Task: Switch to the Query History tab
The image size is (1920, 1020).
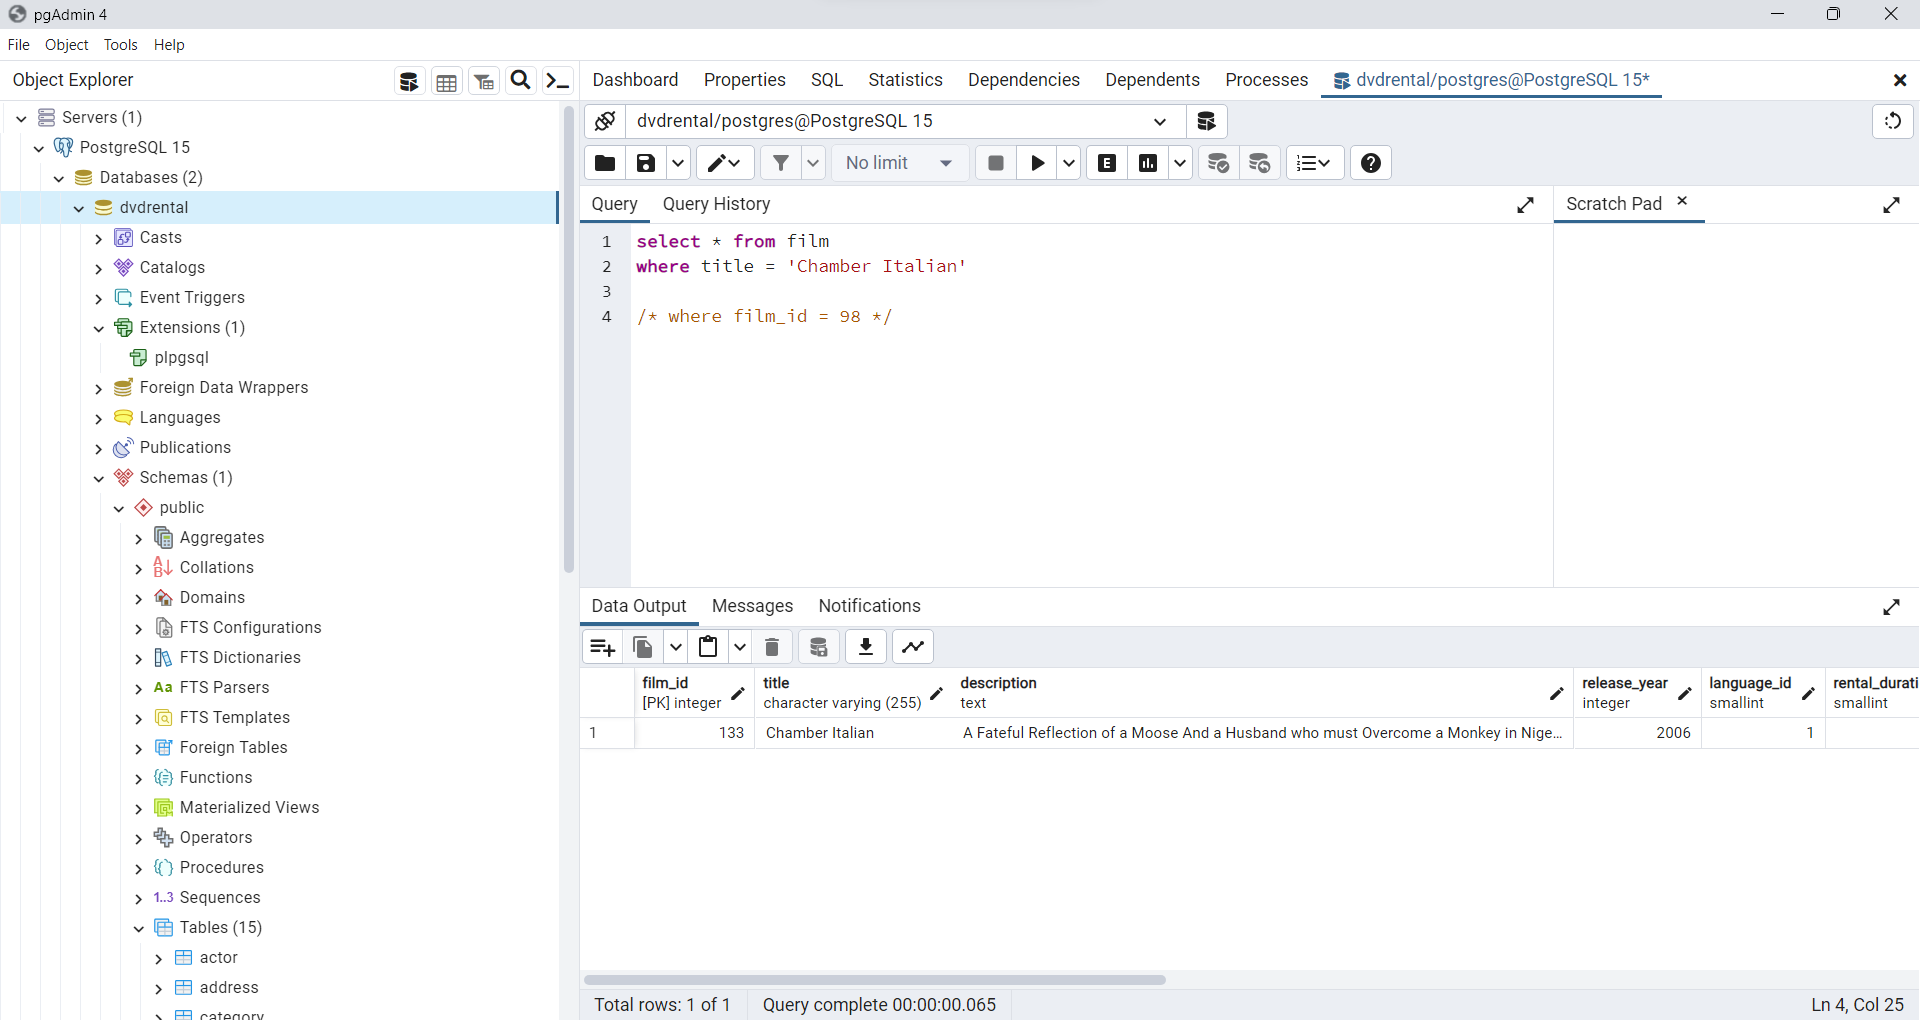Action: coord(716,204)
